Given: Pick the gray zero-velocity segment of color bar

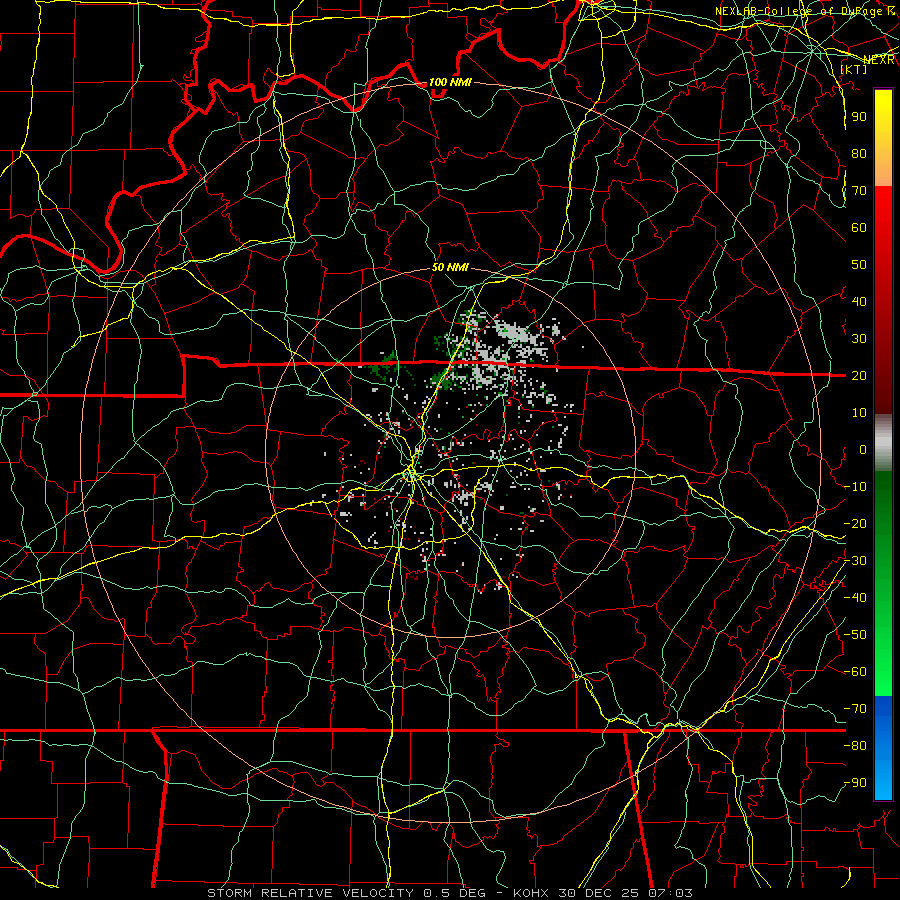Looking at the screenshot, I should [x=883, y=443].
